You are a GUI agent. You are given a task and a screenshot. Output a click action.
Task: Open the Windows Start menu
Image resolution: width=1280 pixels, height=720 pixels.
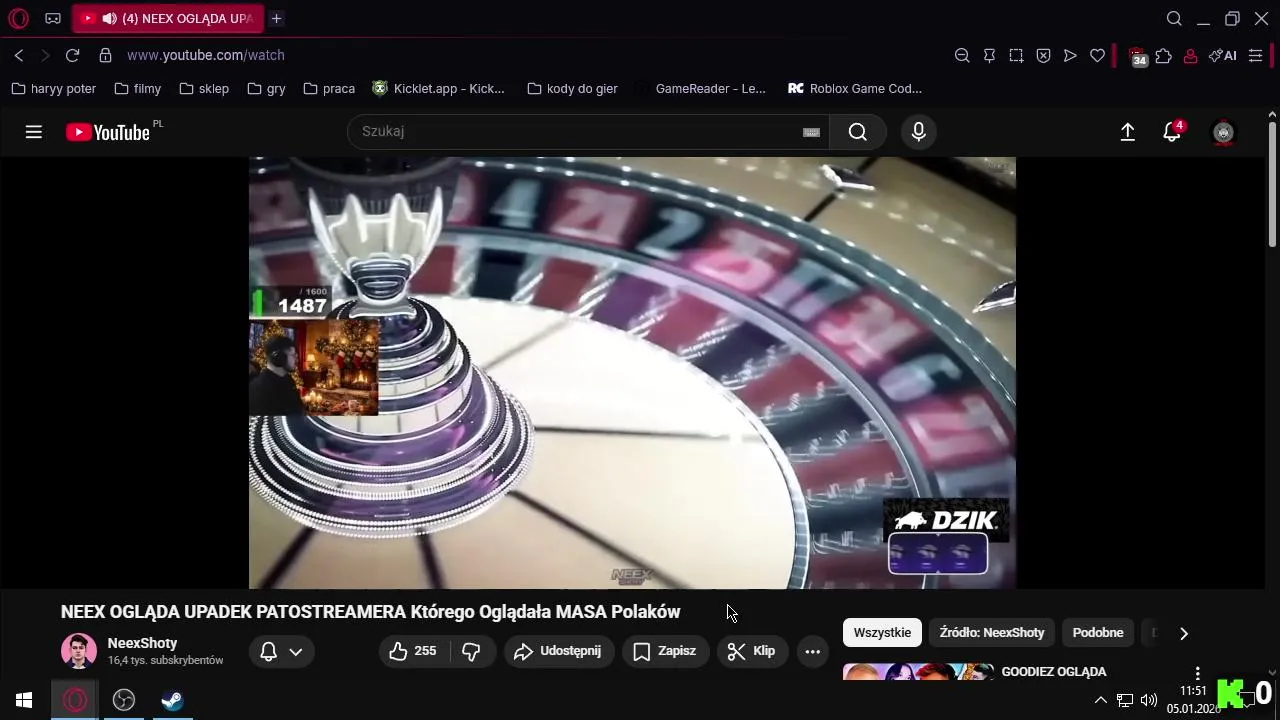pos(24,700)
